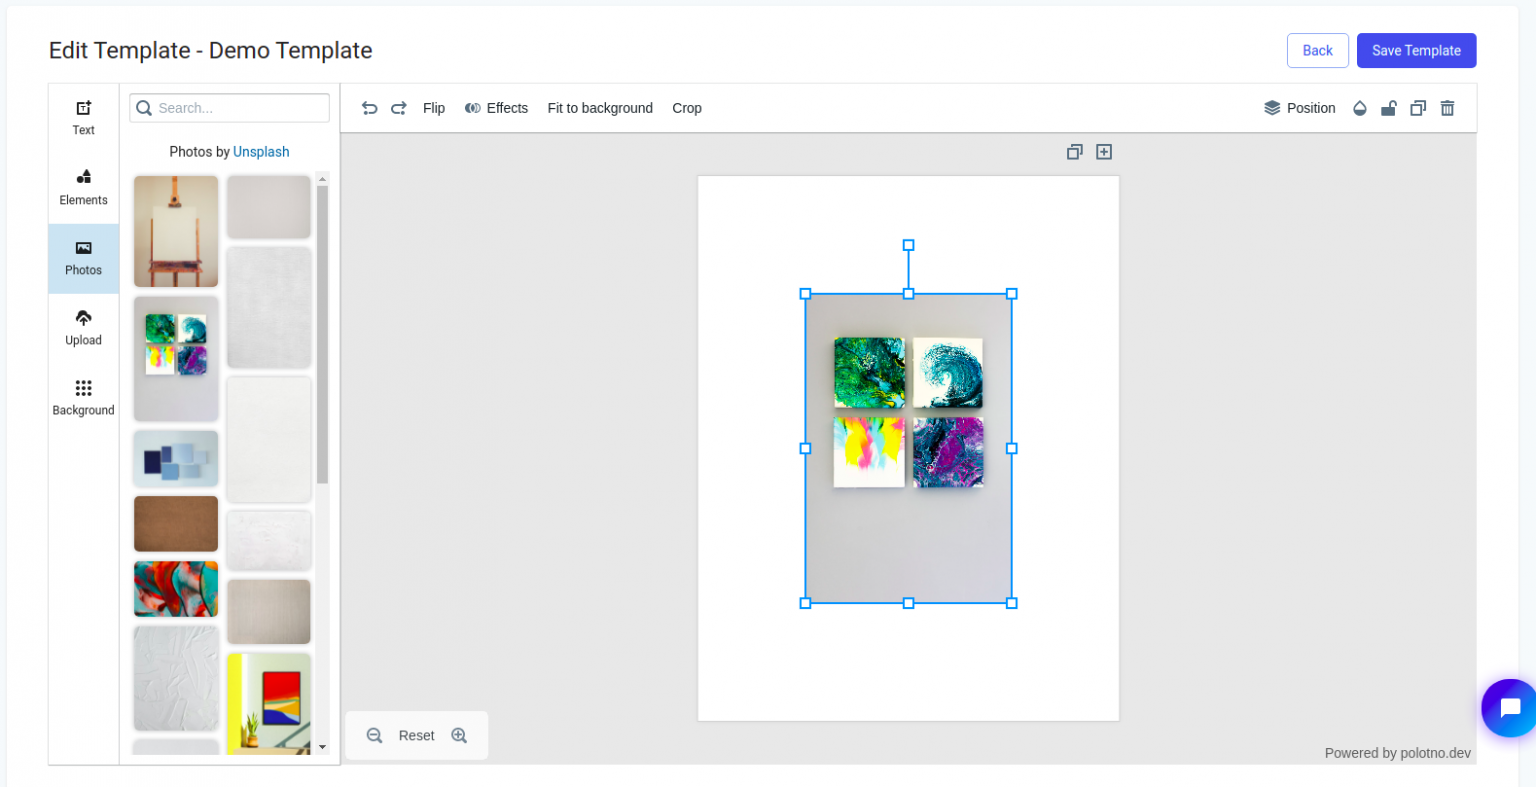Screen dimensions: 1536x787
Task: Open the Elements side tab
Action: click(x=84, y=188)
